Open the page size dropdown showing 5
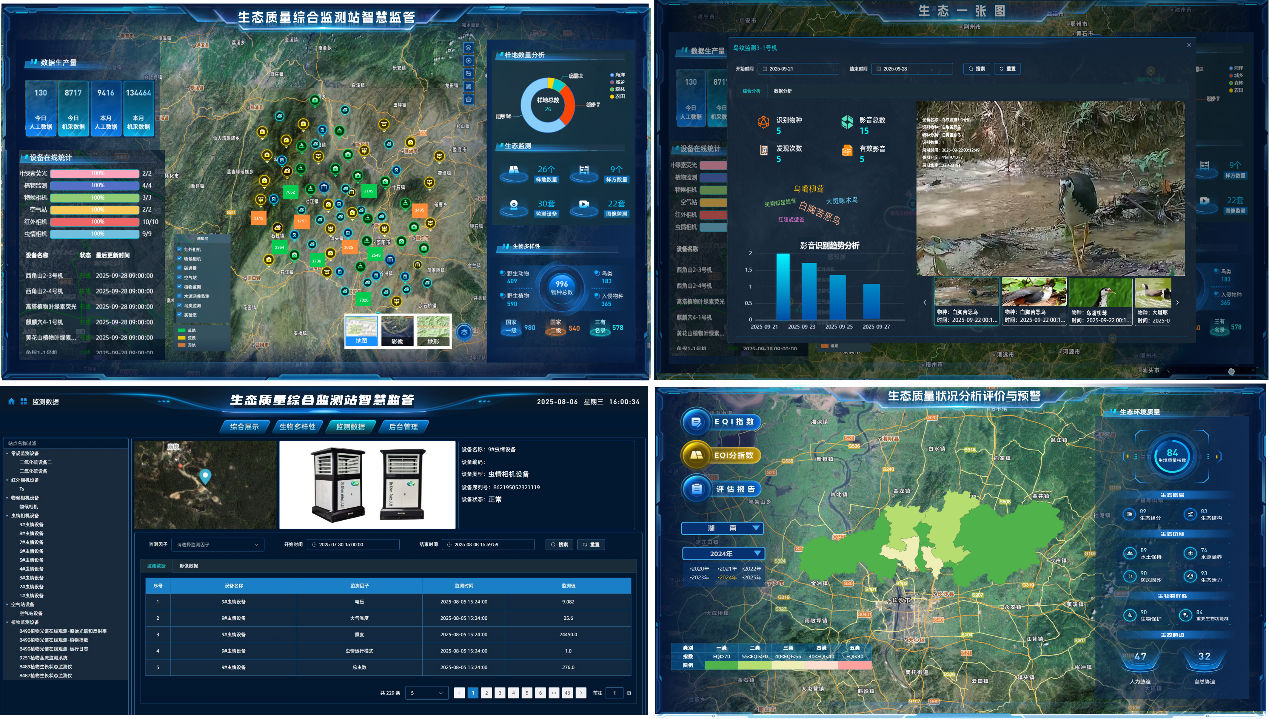This screenshot has height=719, width=1269. click(427, 692)
